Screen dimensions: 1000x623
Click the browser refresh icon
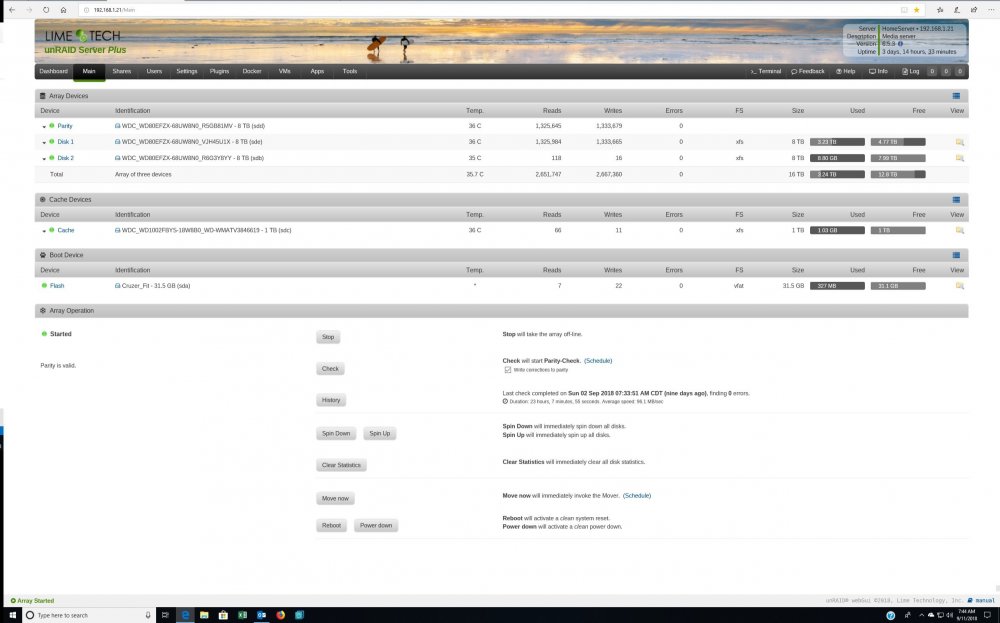46,10
